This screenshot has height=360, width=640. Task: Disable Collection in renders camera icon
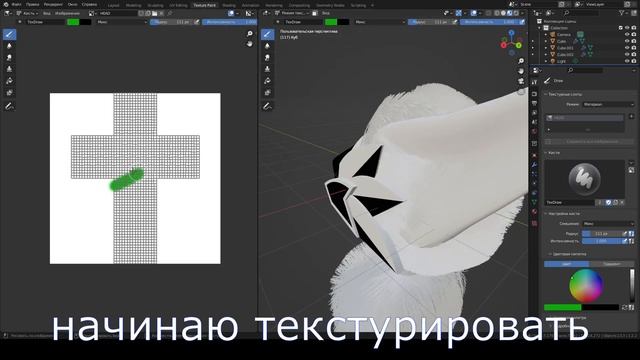[634, 28]
